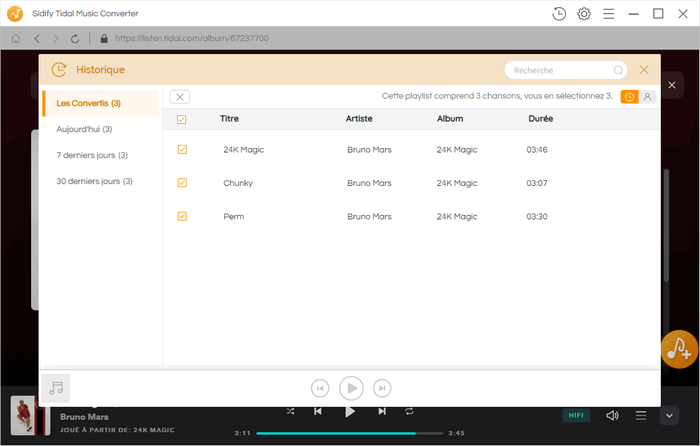Expand the player with bottom-right chevron
Image resolution: width=700 pixels, height=446 pixels.
point(669,415)
